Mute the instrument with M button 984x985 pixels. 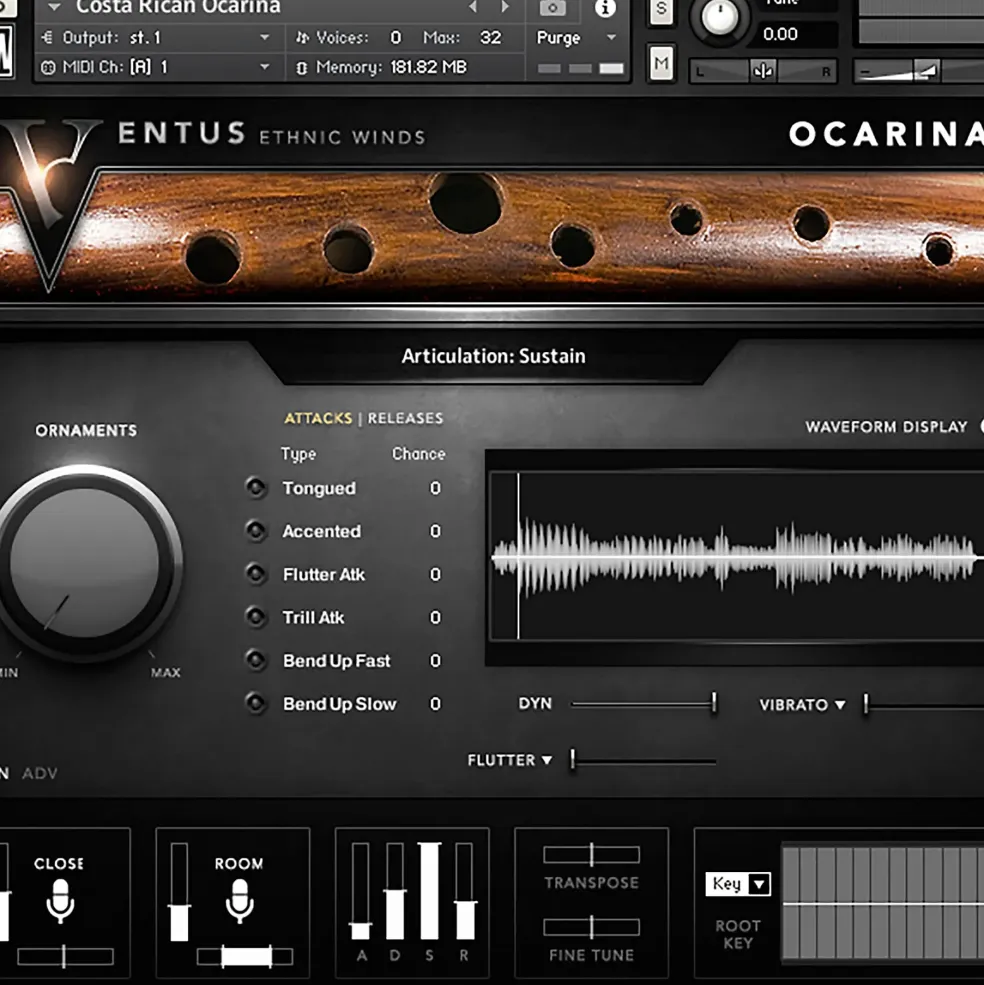661,63
